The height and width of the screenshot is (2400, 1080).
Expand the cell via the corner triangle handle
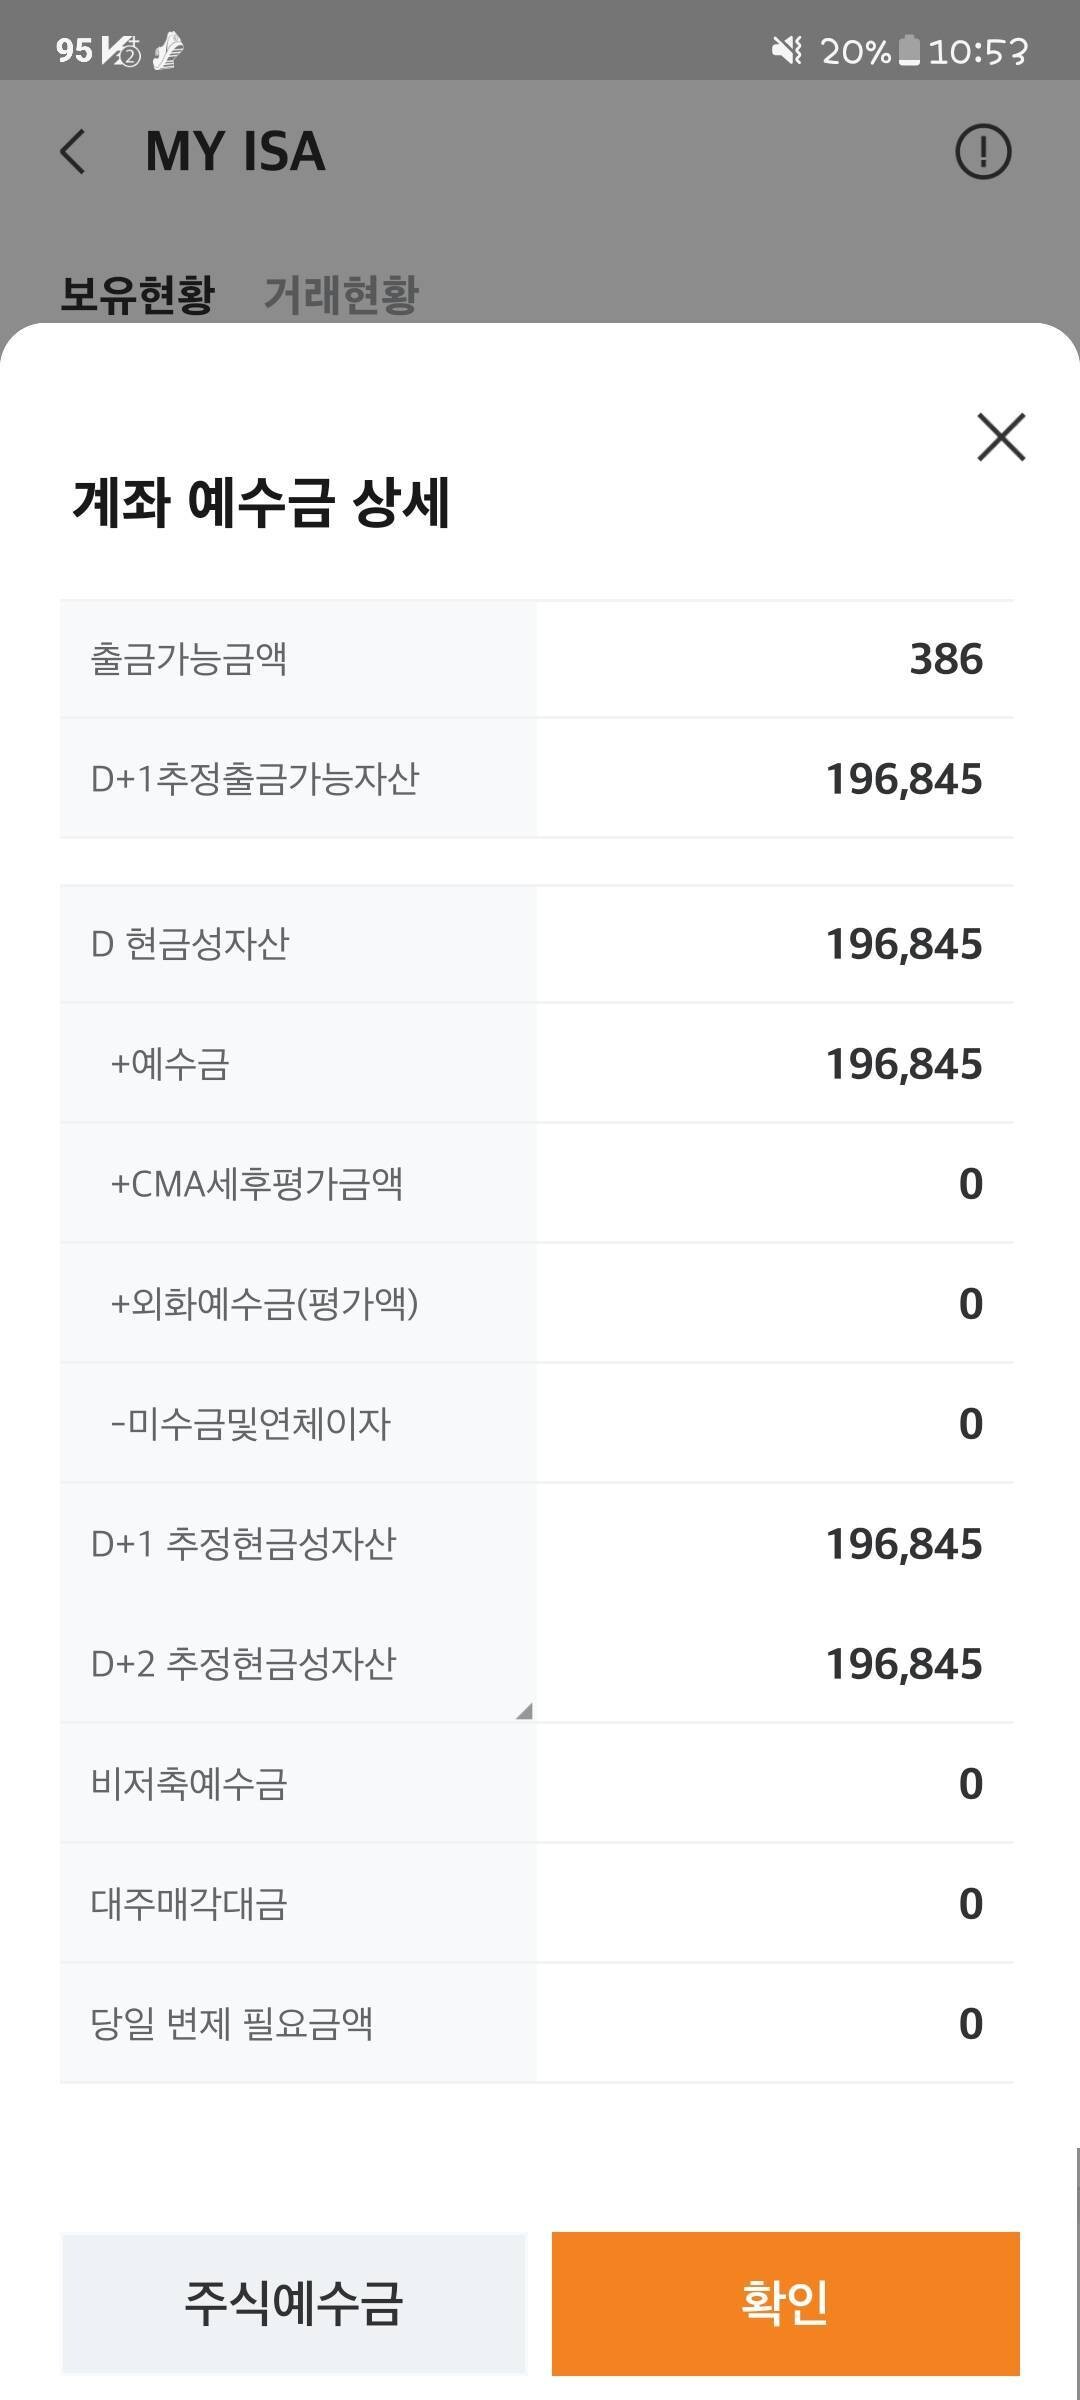(x=524, y=1708)
